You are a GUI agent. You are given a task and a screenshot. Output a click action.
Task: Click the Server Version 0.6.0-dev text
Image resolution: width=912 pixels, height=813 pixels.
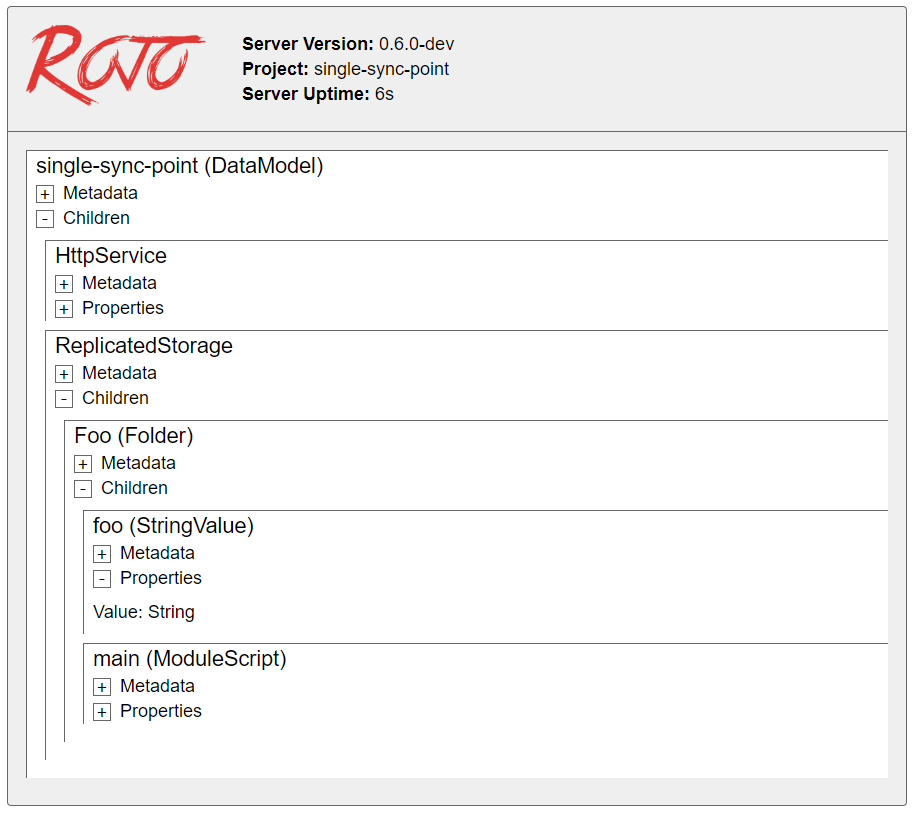point(348,44)
